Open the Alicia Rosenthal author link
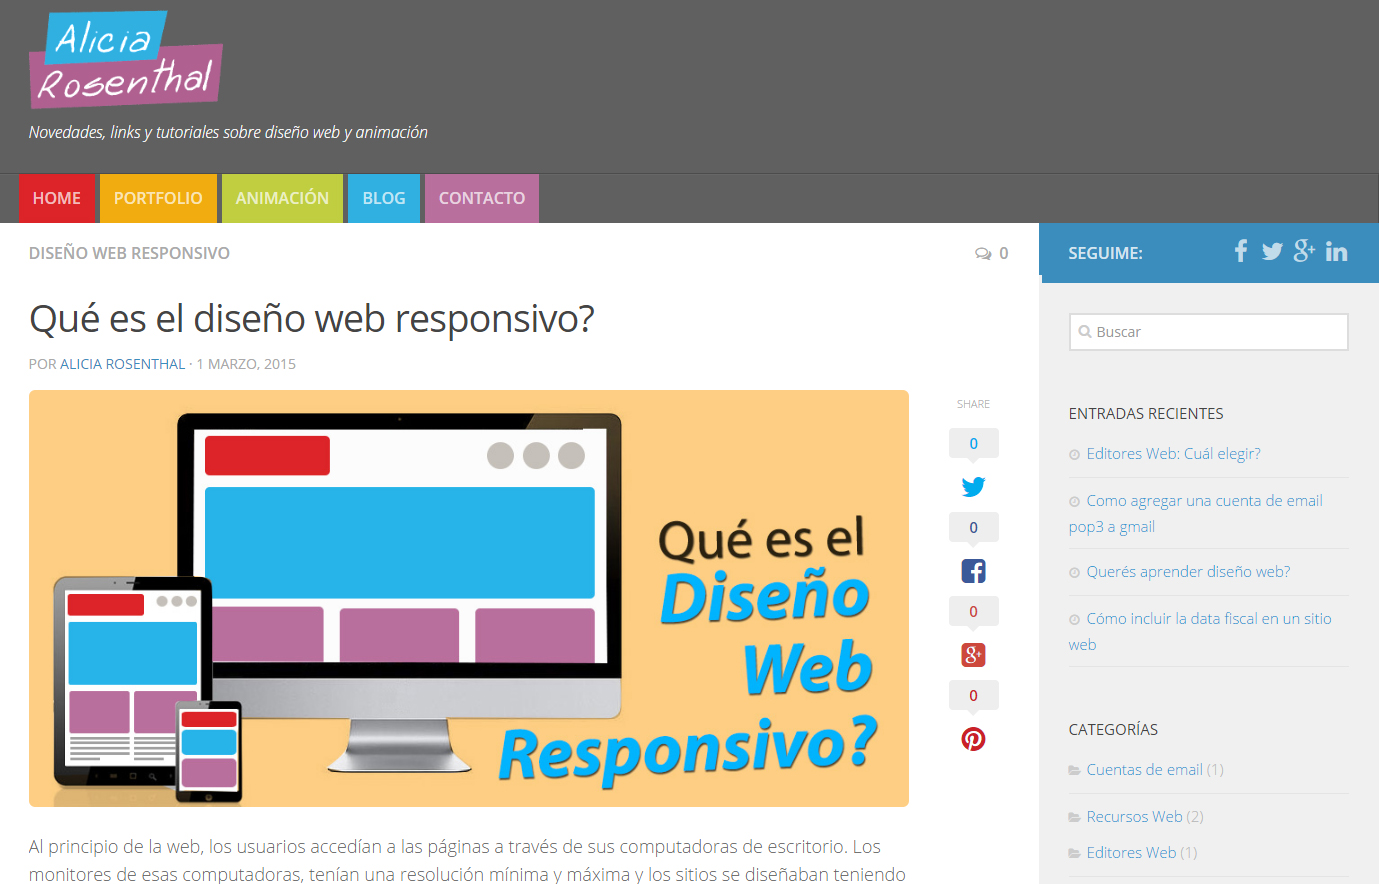Image resolution: width=1379 pixels, height=884 pixels. 122,364
